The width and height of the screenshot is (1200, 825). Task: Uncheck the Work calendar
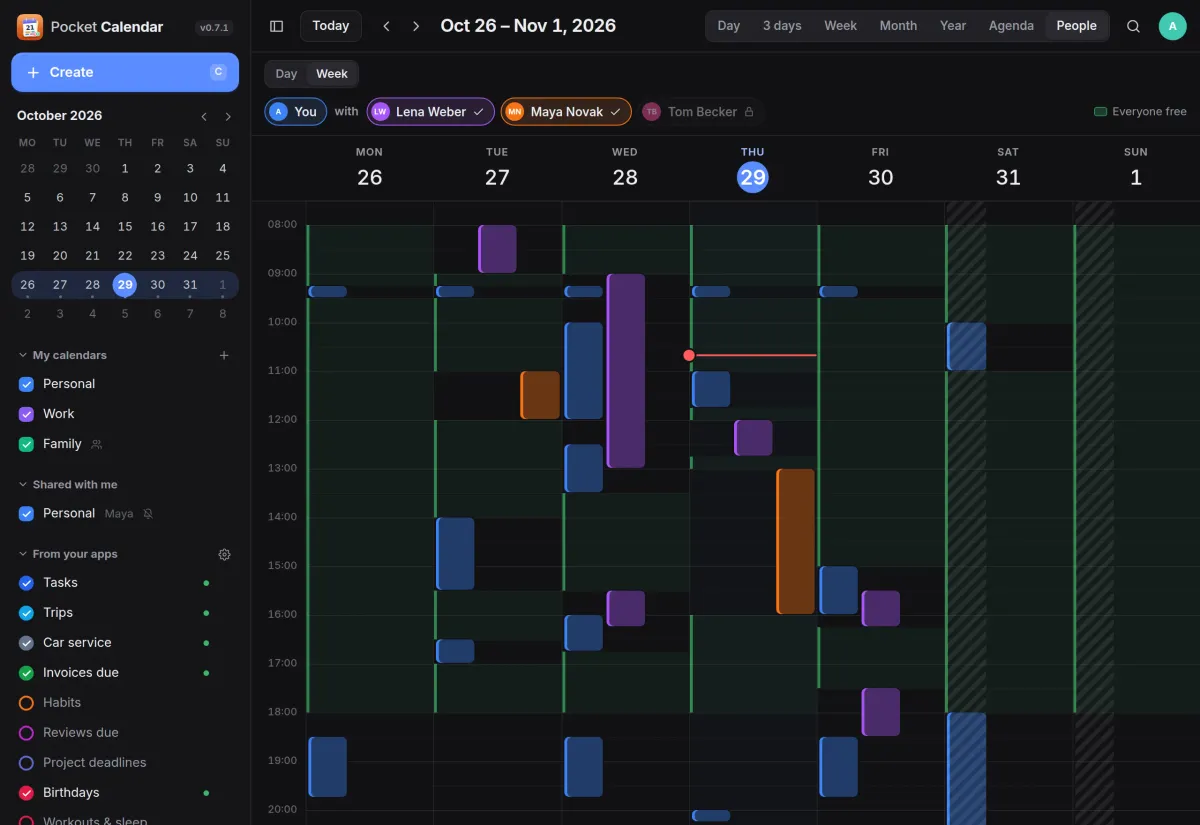click(26, 414)
